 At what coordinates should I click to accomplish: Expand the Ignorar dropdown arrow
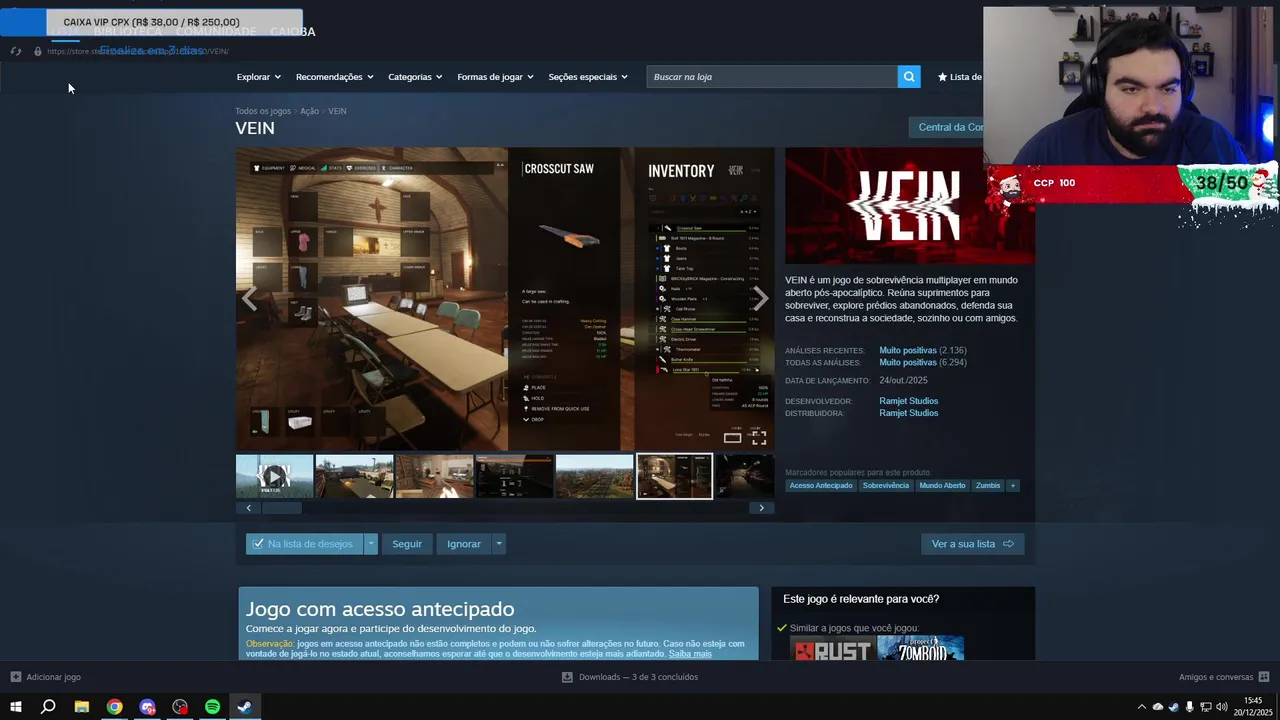pyautogui.click(x=499, y=544)
